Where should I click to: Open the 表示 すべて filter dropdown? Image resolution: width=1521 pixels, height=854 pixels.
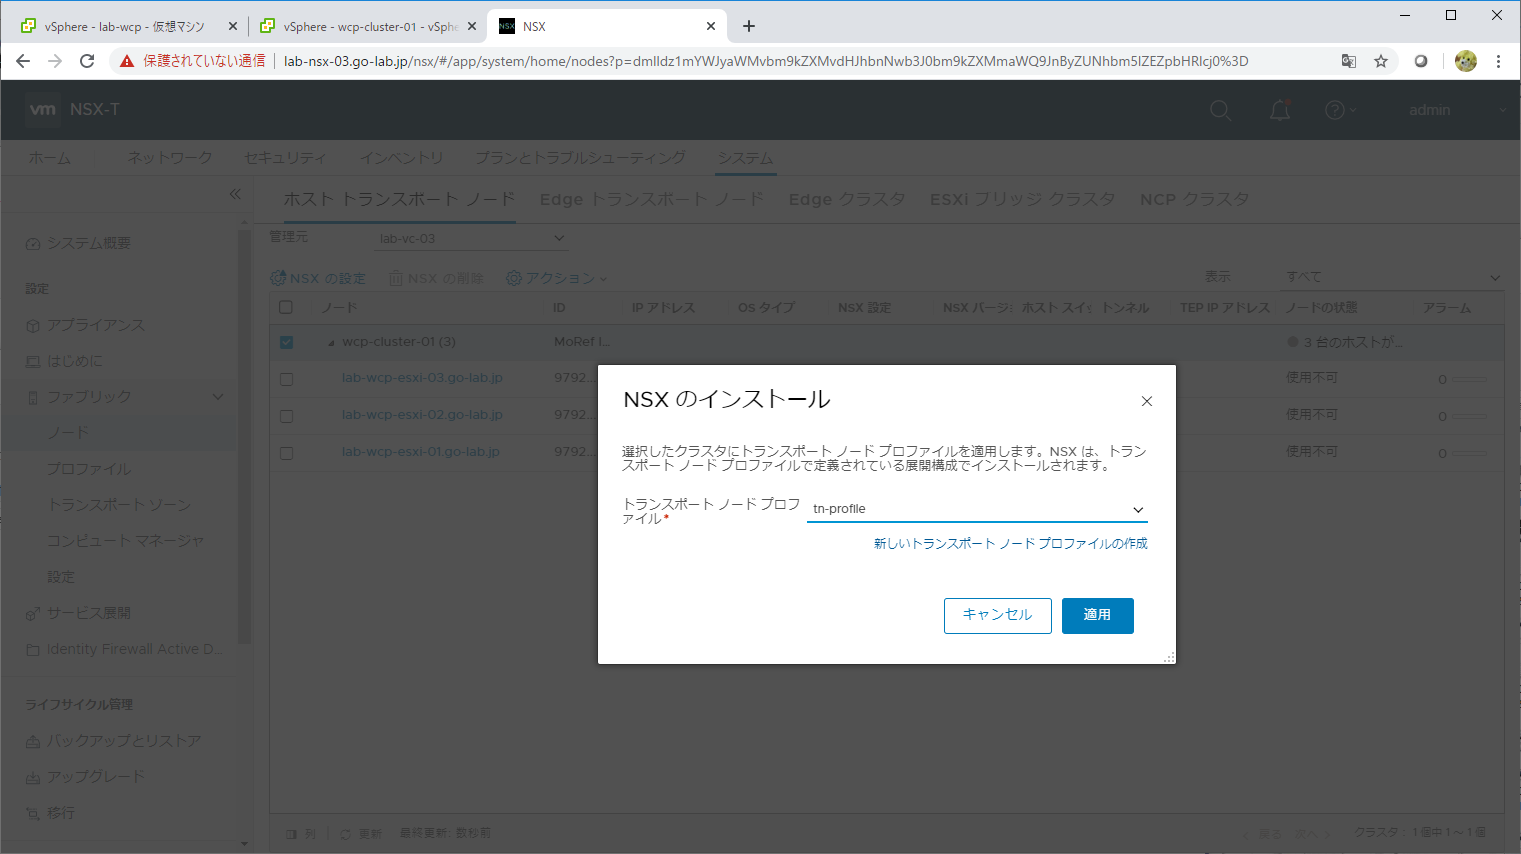pyautogui.click(x=1393, y=277)
